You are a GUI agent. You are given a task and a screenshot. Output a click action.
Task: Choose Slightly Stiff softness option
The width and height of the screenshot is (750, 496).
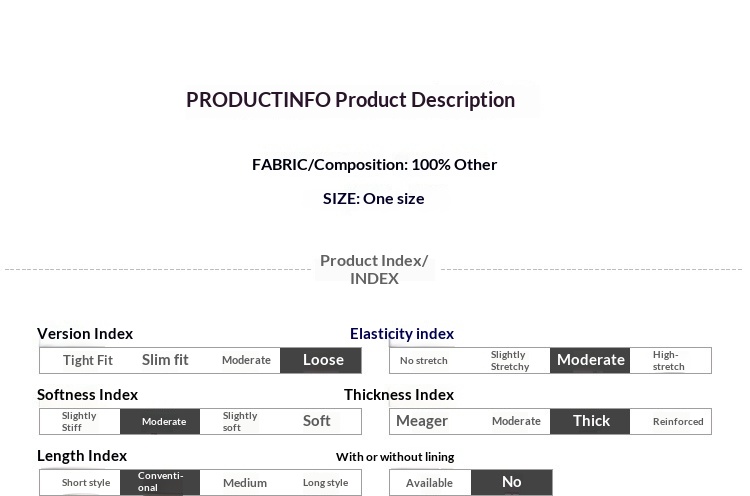pos(80,421)
